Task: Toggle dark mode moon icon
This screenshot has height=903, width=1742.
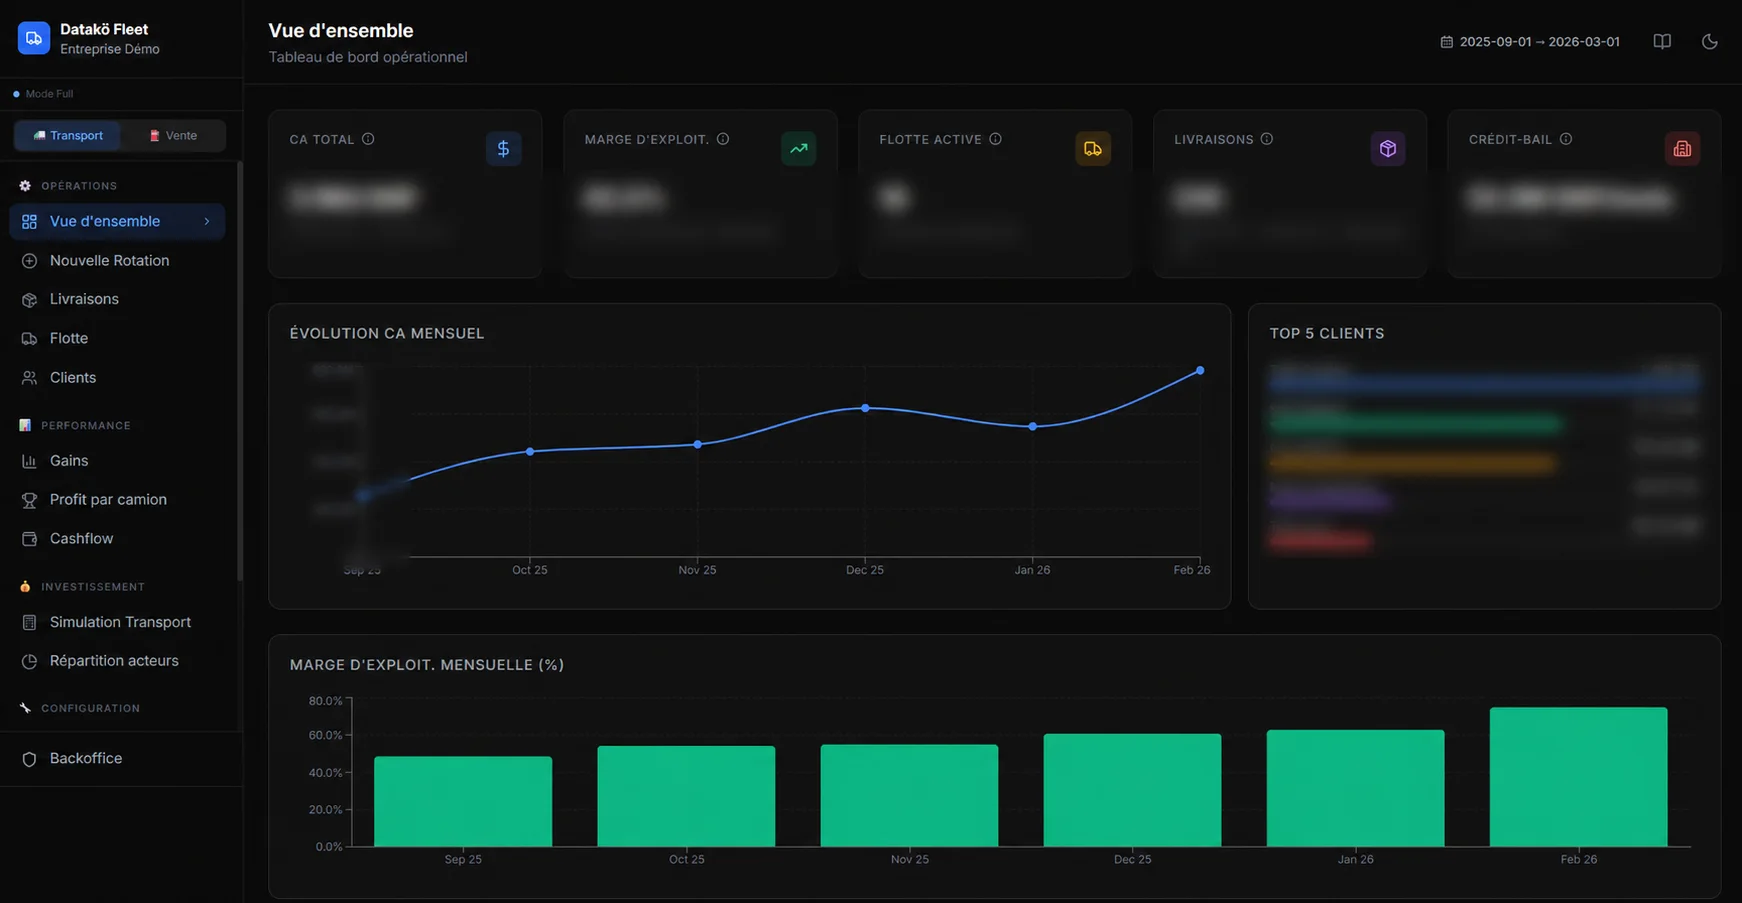Action: pos(1710,42)
